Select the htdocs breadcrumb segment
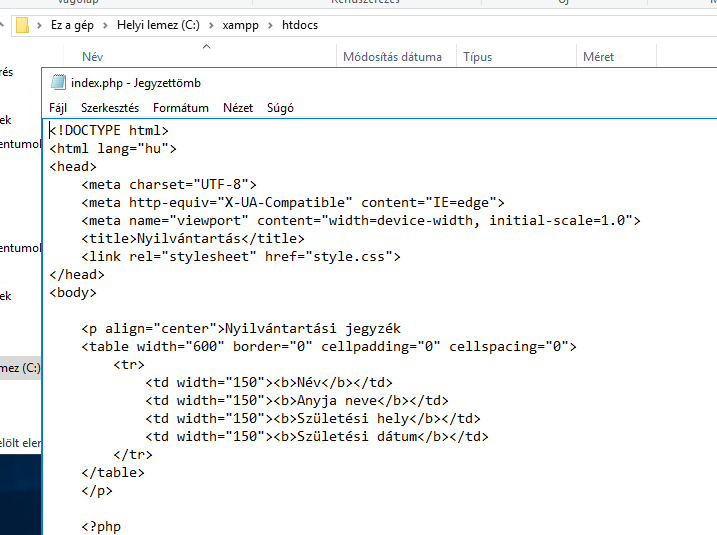 299,25
